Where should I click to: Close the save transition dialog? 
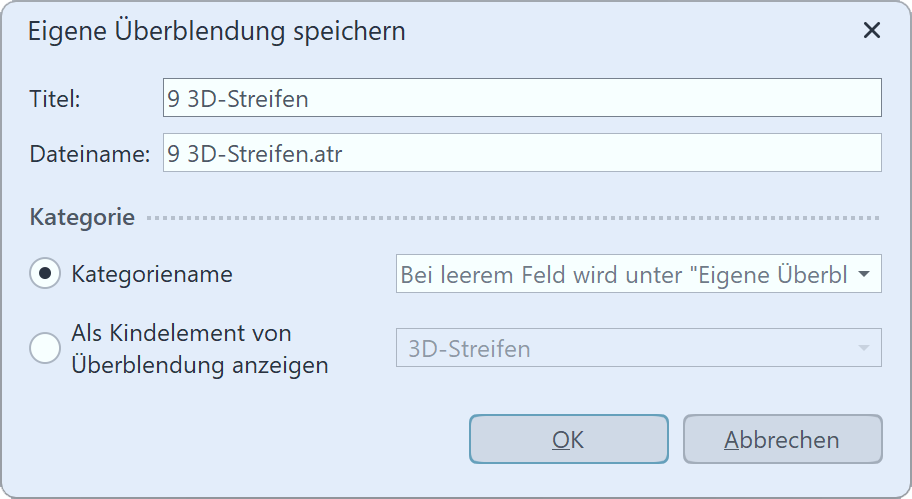[872, 31]
